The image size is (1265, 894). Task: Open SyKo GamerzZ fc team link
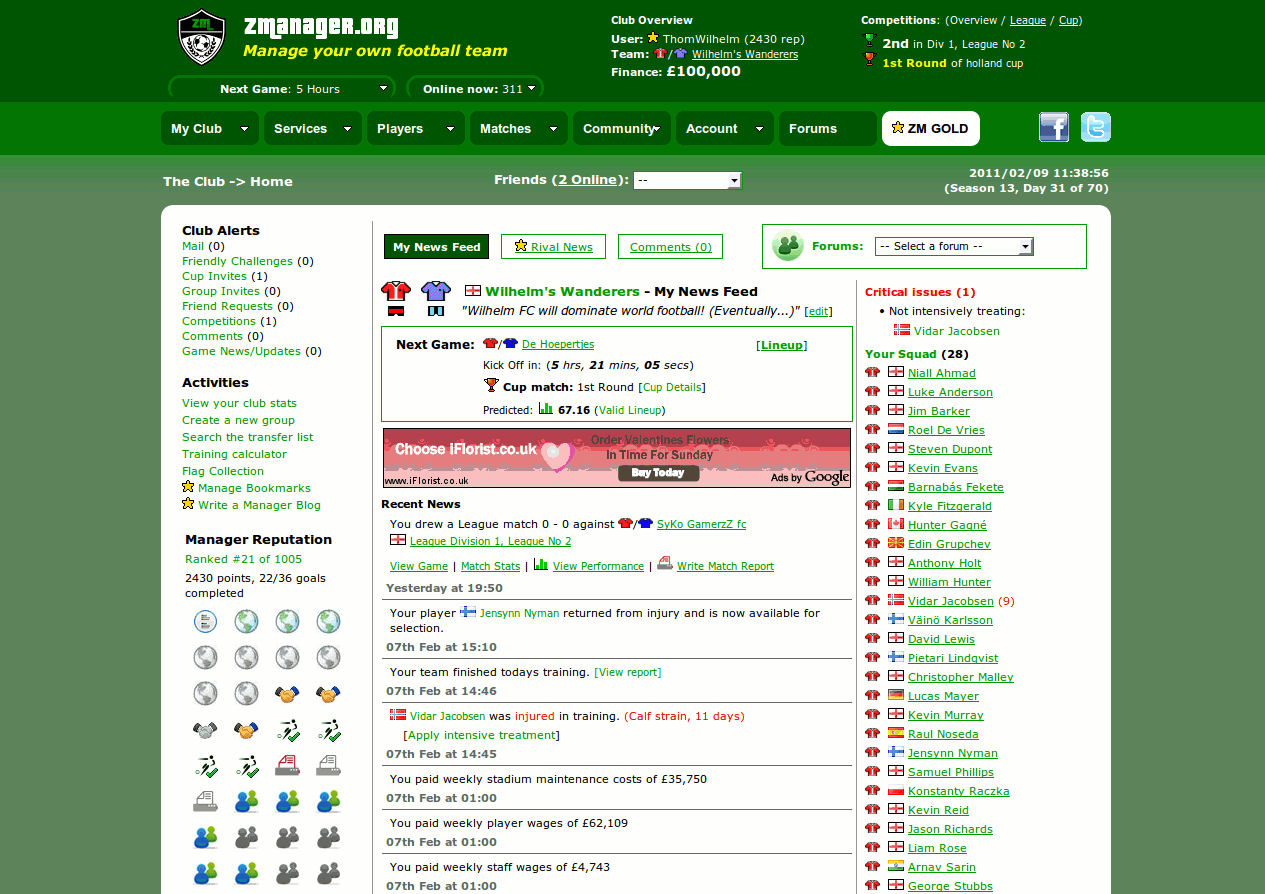701,524
